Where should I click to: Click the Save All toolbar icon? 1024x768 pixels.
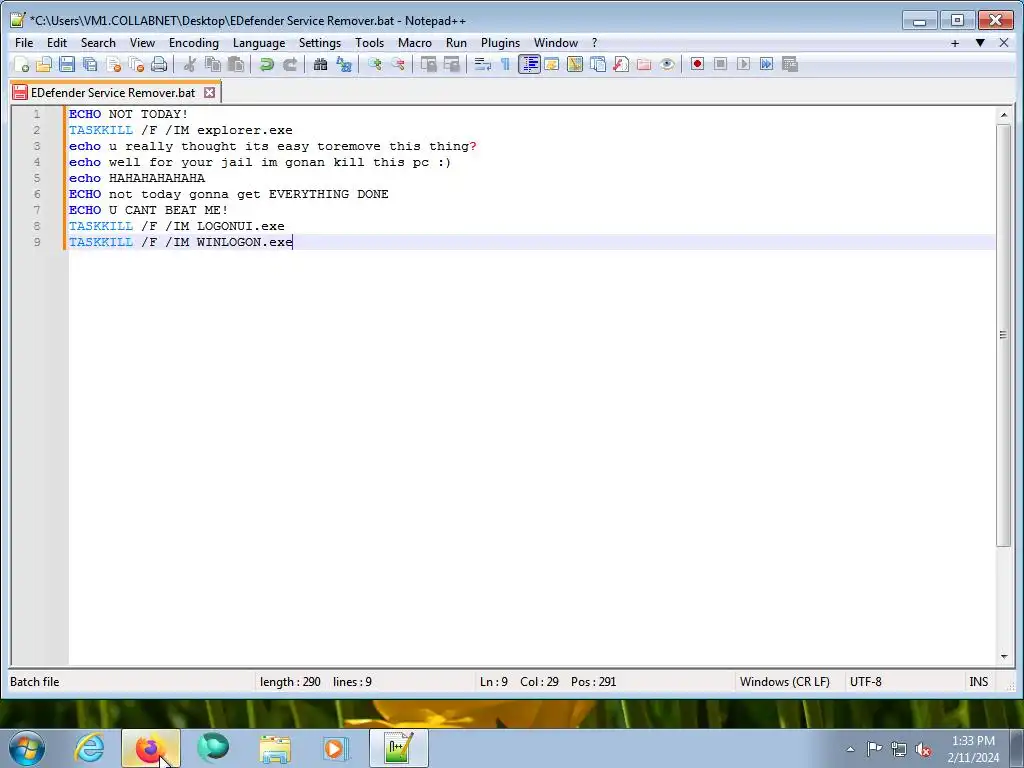(x=90, y=64)
